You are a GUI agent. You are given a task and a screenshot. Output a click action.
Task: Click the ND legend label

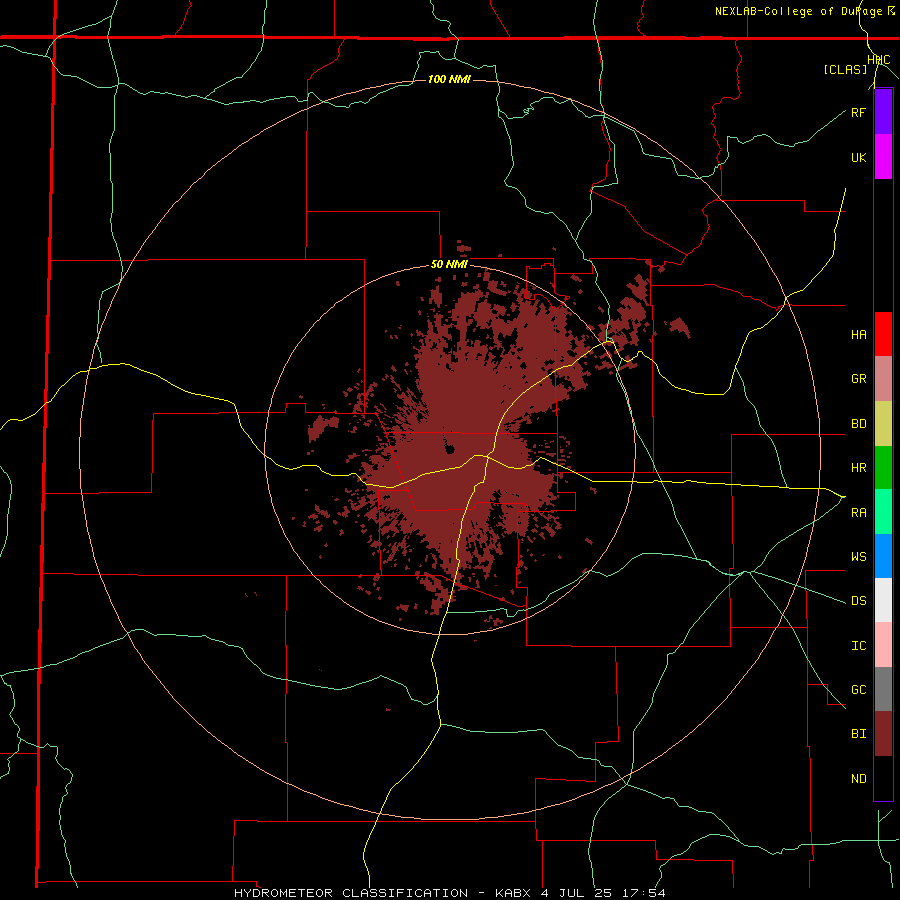(858, 779)
